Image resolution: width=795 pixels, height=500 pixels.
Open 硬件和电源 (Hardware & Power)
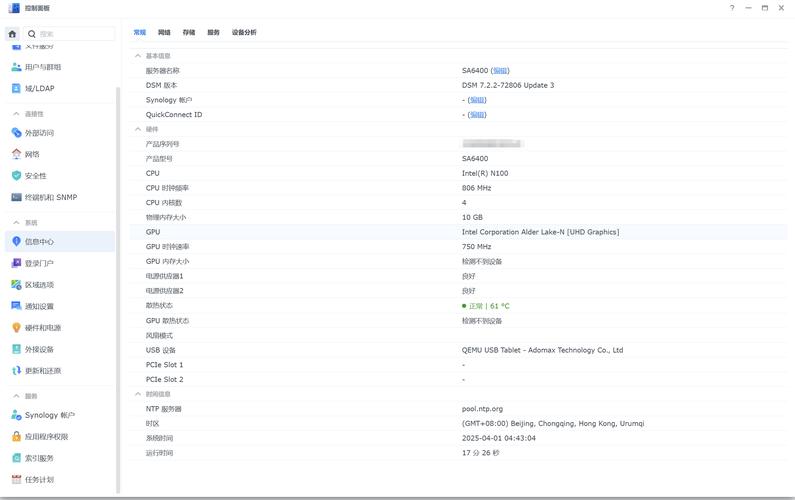click(42, 328)
